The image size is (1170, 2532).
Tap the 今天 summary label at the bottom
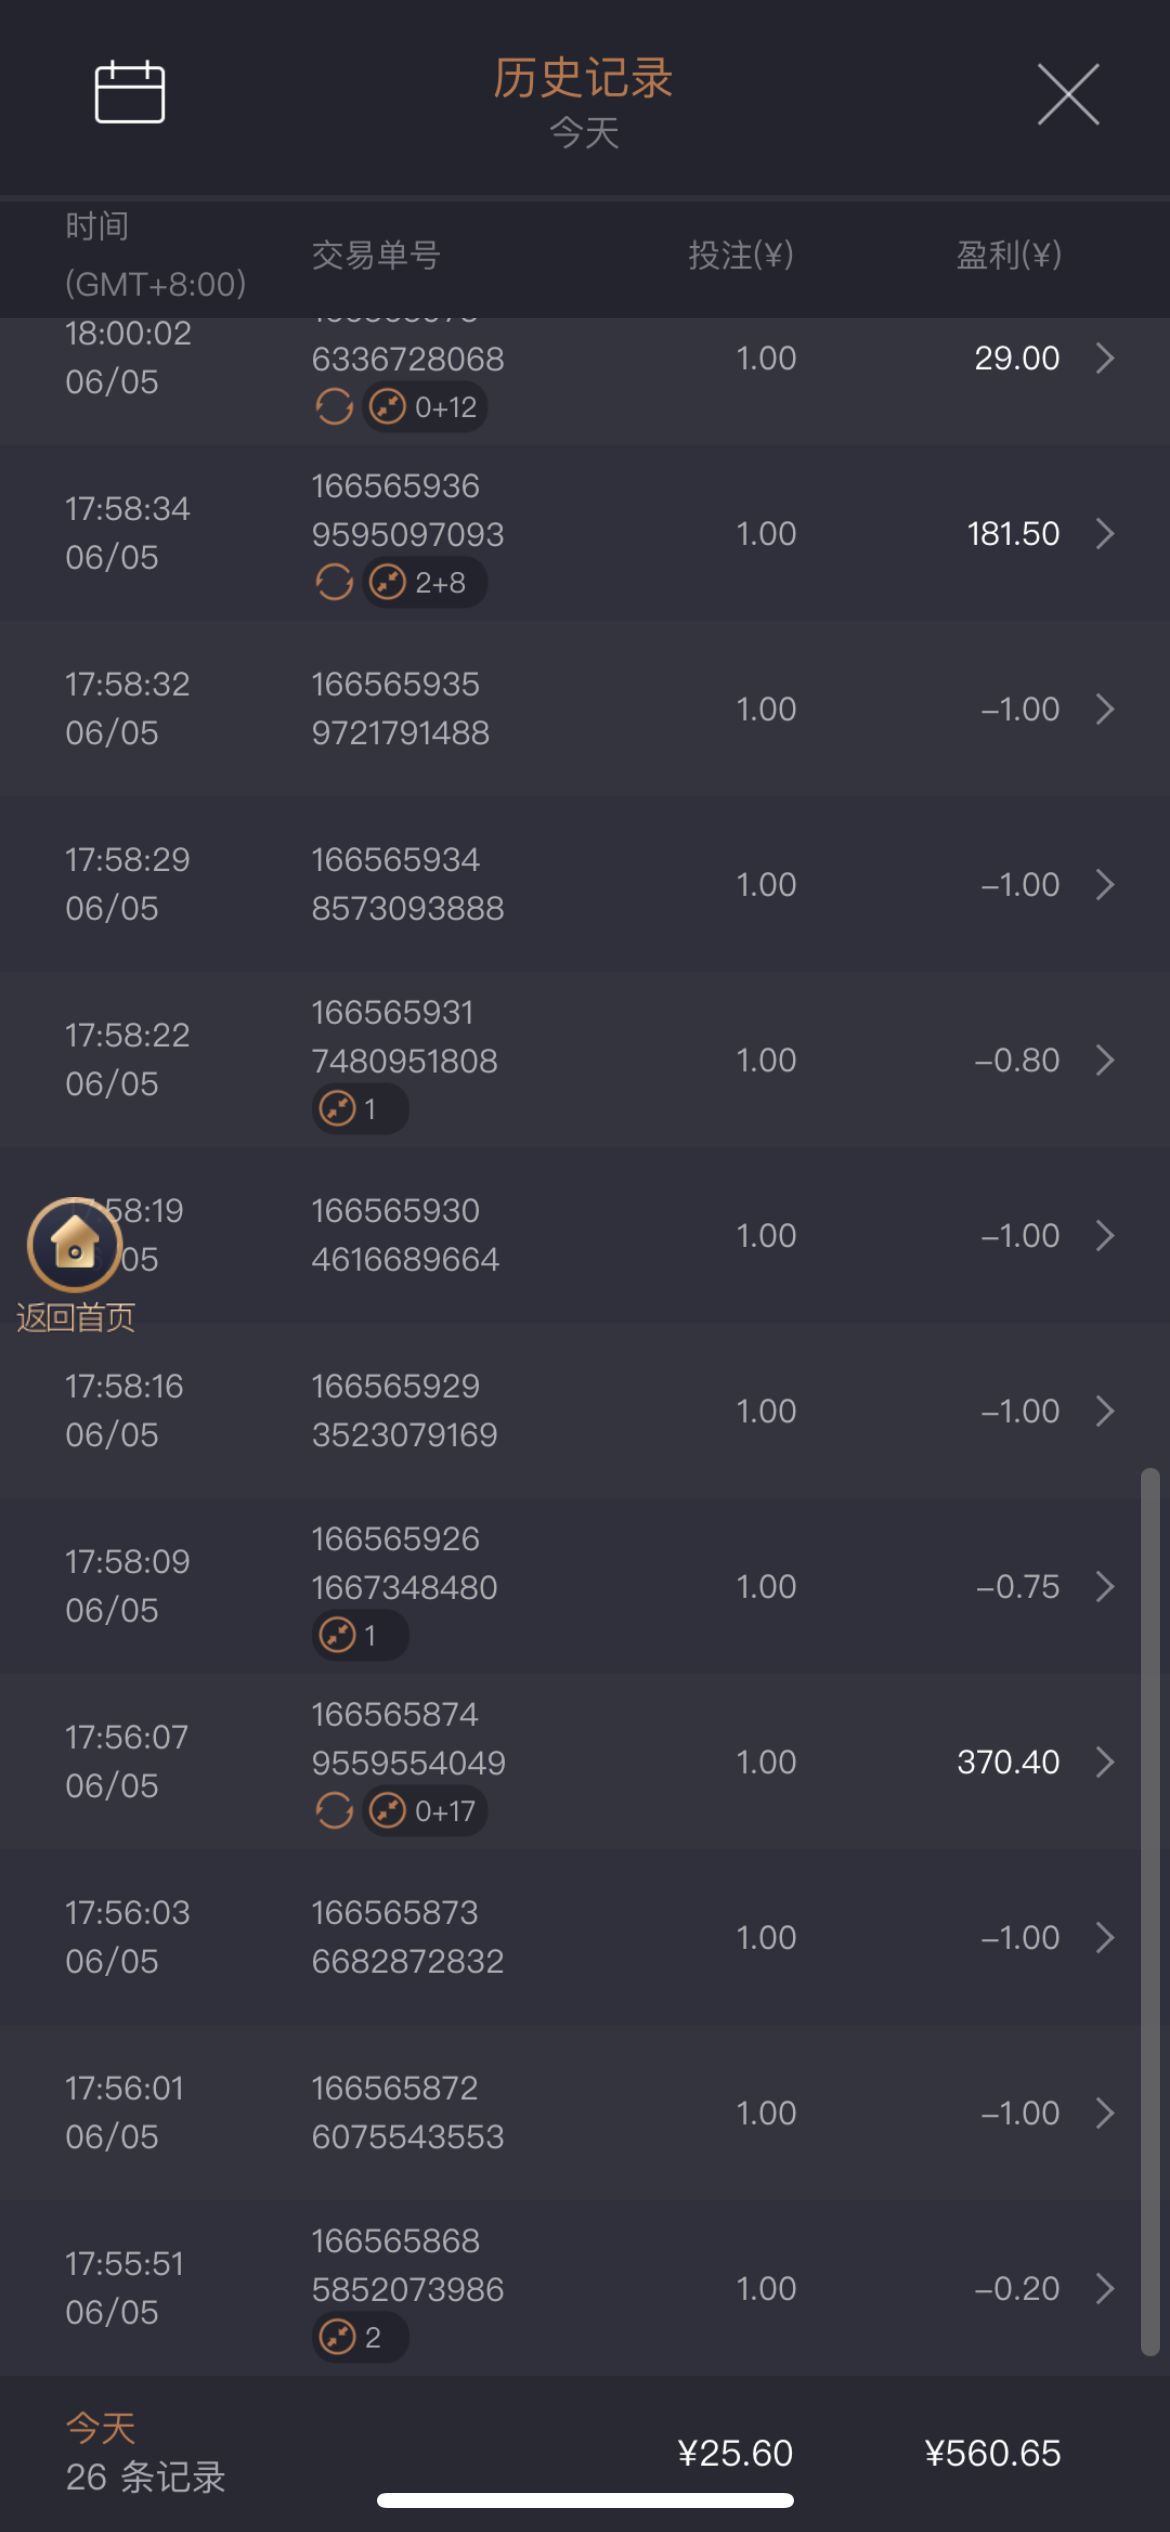point(100,2428)
